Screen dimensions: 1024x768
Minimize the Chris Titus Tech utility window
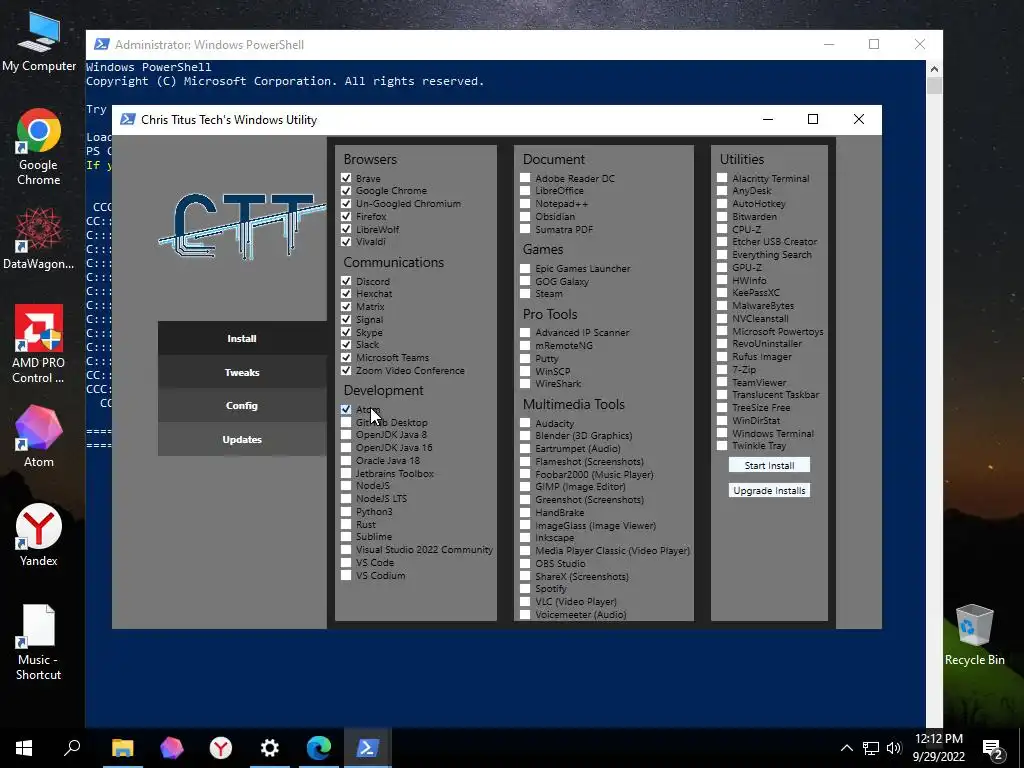pyautogui.click(x=768, y=119)
